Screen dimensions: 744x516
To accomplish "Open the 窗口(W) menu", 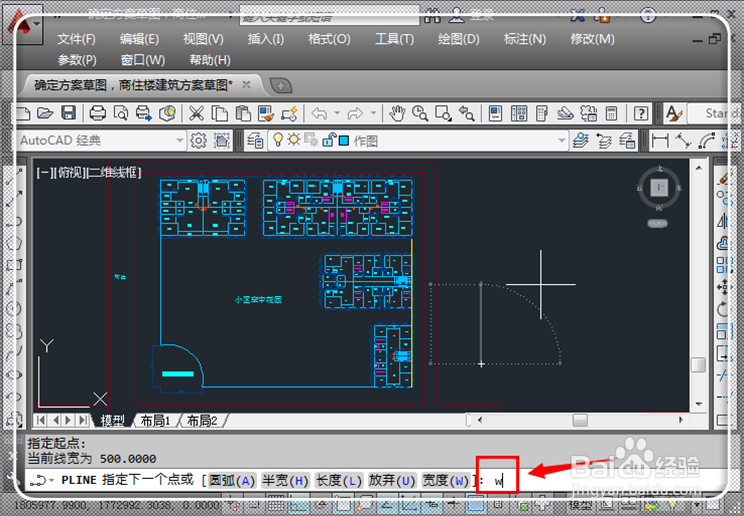I will point(142,60).
